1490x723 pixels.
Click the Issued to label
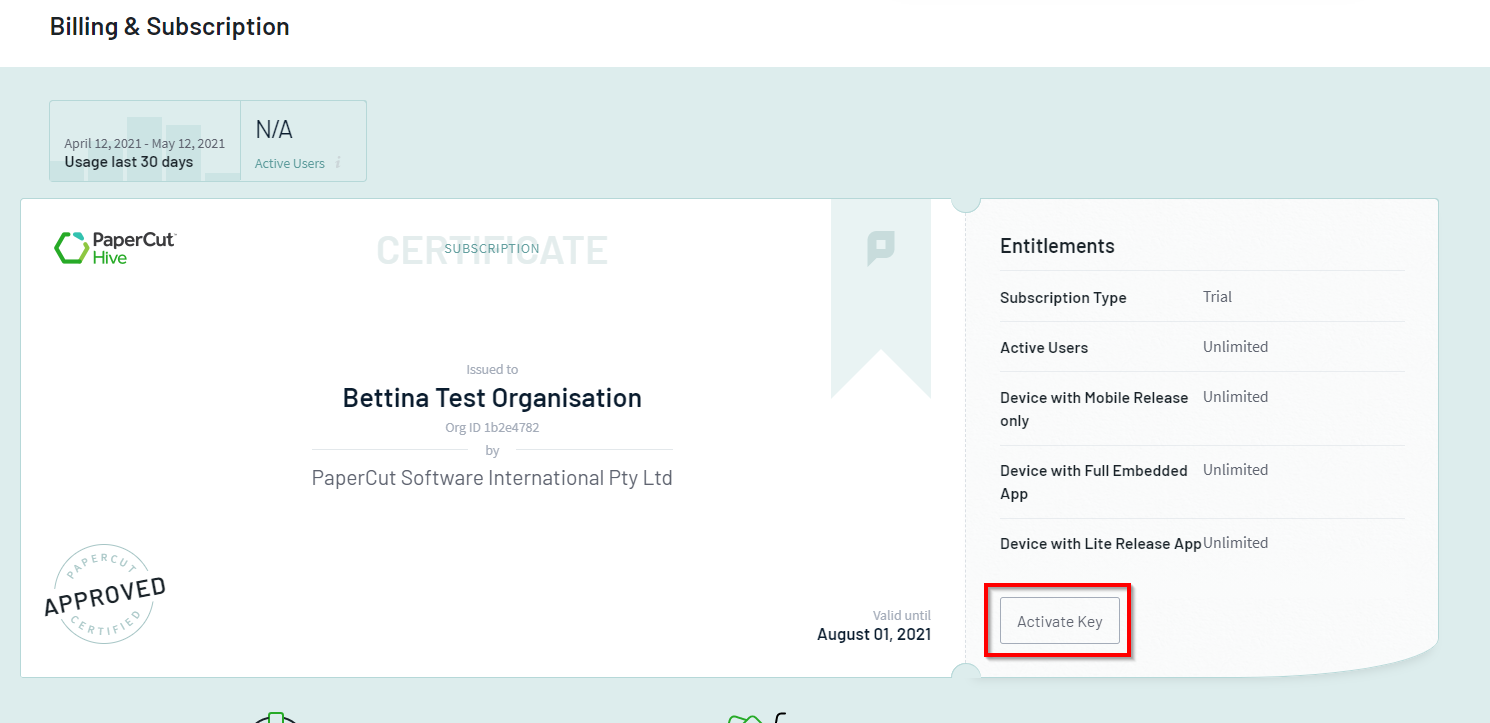coord(492,369)
